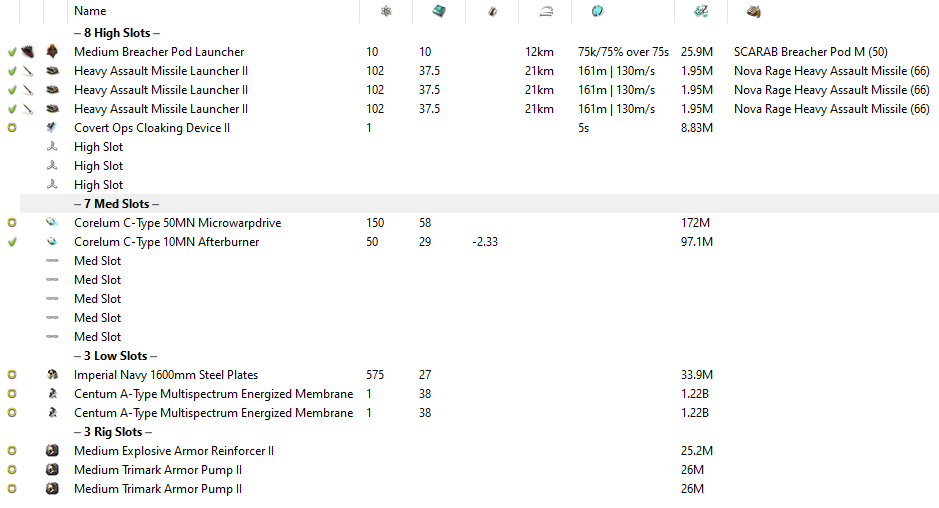The image size is (939, 508).
Task: Click the '-2.33' capacitor usage value
Action: 484,242
